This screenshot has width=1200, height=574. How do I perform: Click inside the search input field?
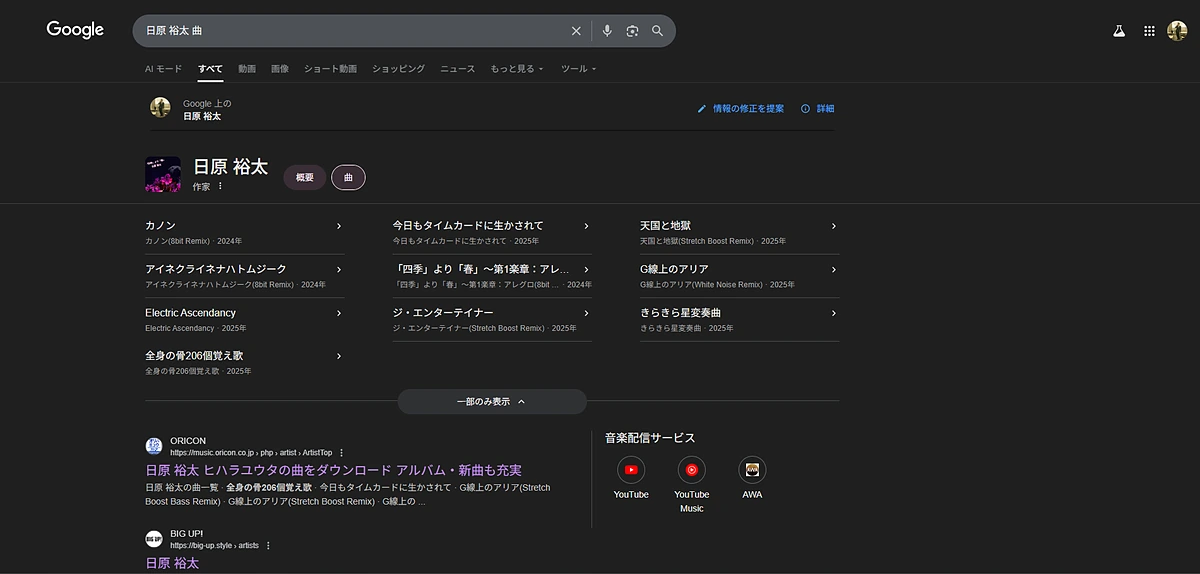[x=350, y=31]
